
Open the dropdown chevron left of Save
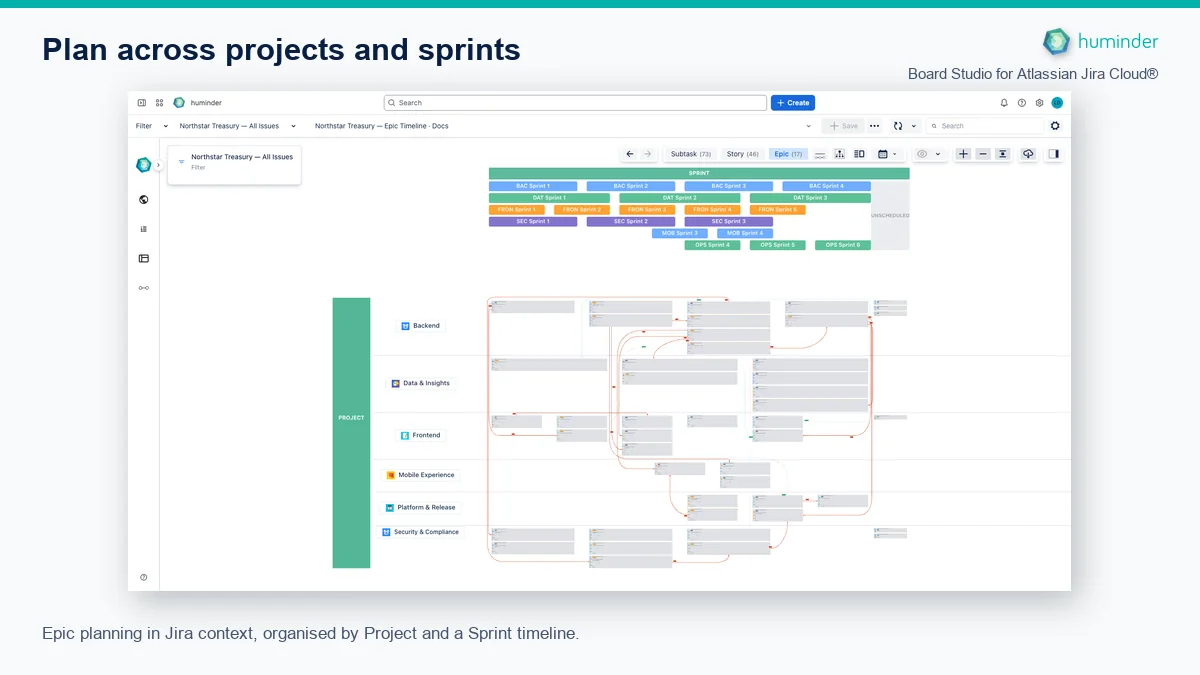click(809, 126)
